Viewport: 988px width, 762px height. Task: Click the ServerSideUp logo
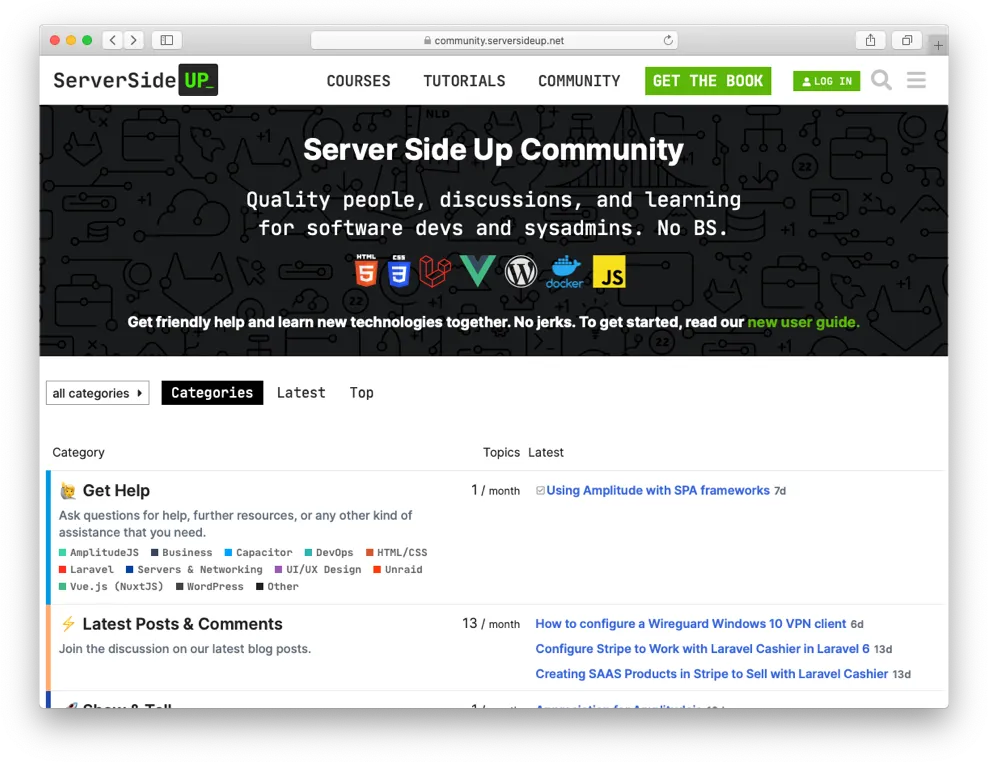[135, 80]
